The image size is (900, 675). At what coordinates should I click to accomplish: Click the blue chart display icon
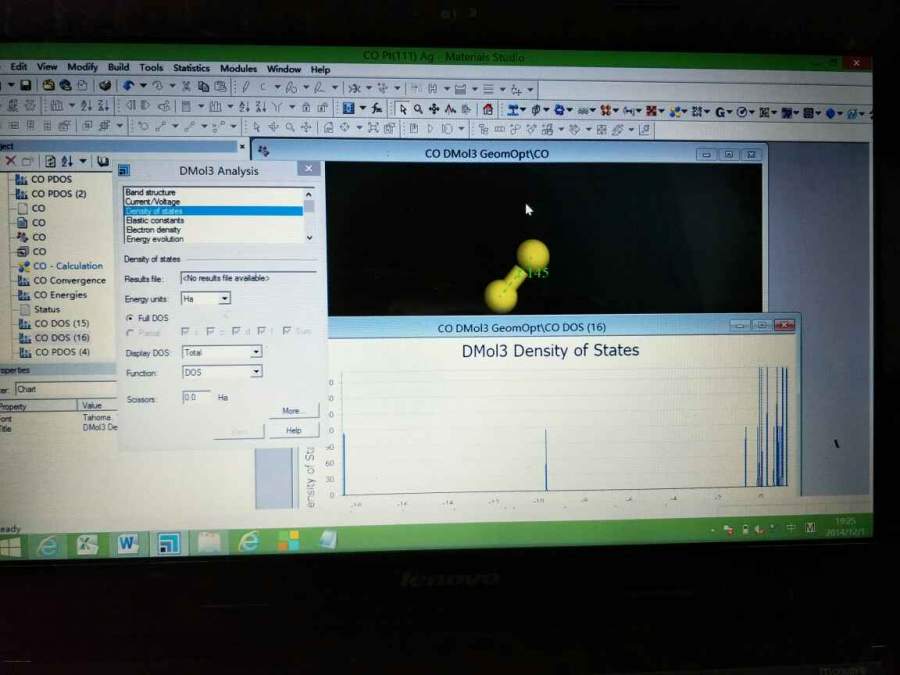pyautogui.click(x=348, y=108)
